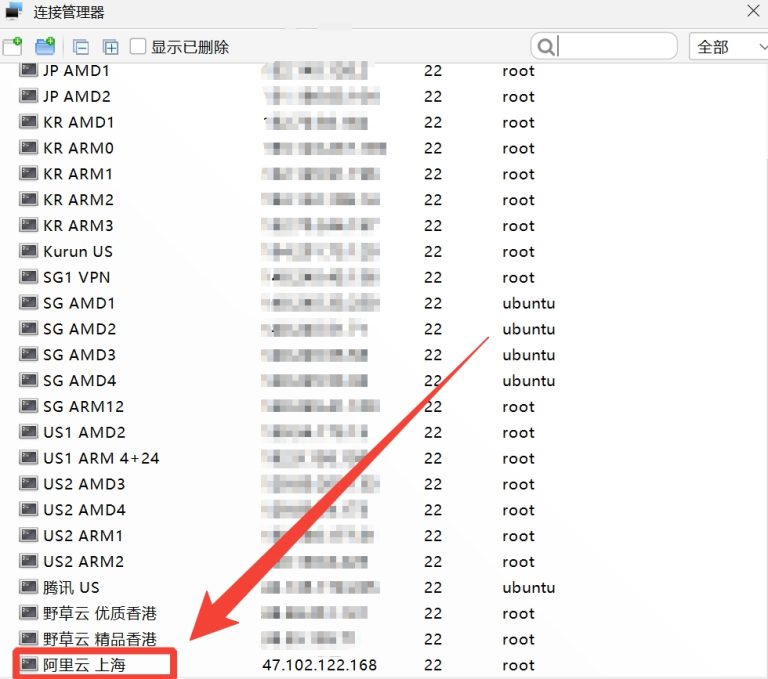Pick the US2 ARM2 connection entry
This screenshot has height=679, width=768.
point(83,562)
